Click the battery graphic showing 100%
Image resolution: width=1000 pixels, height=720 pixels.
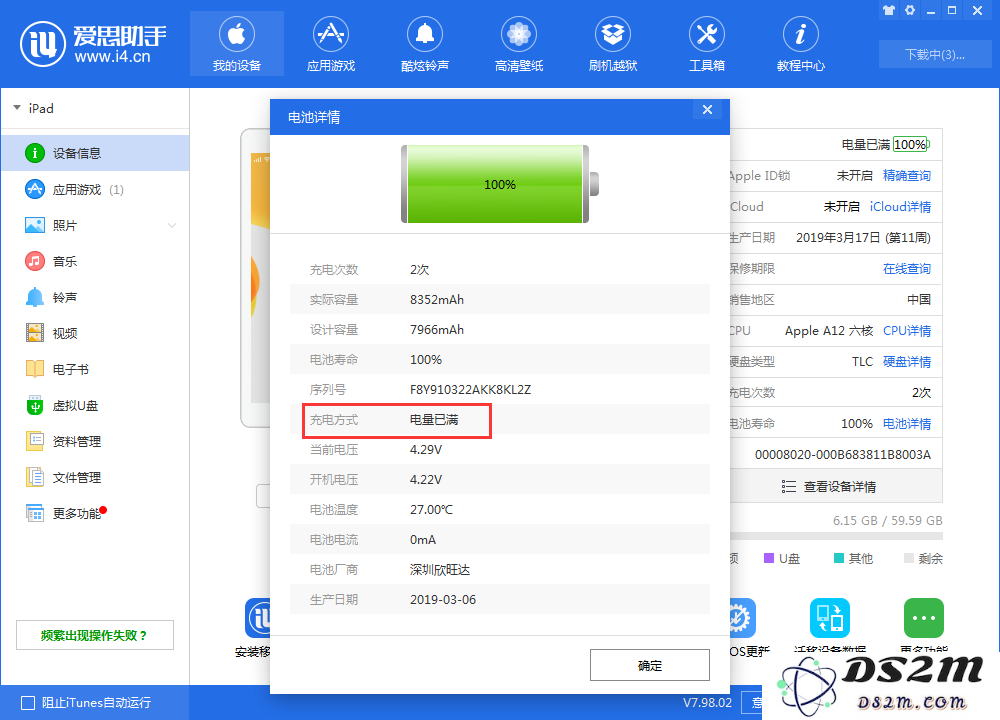point(499,184)
